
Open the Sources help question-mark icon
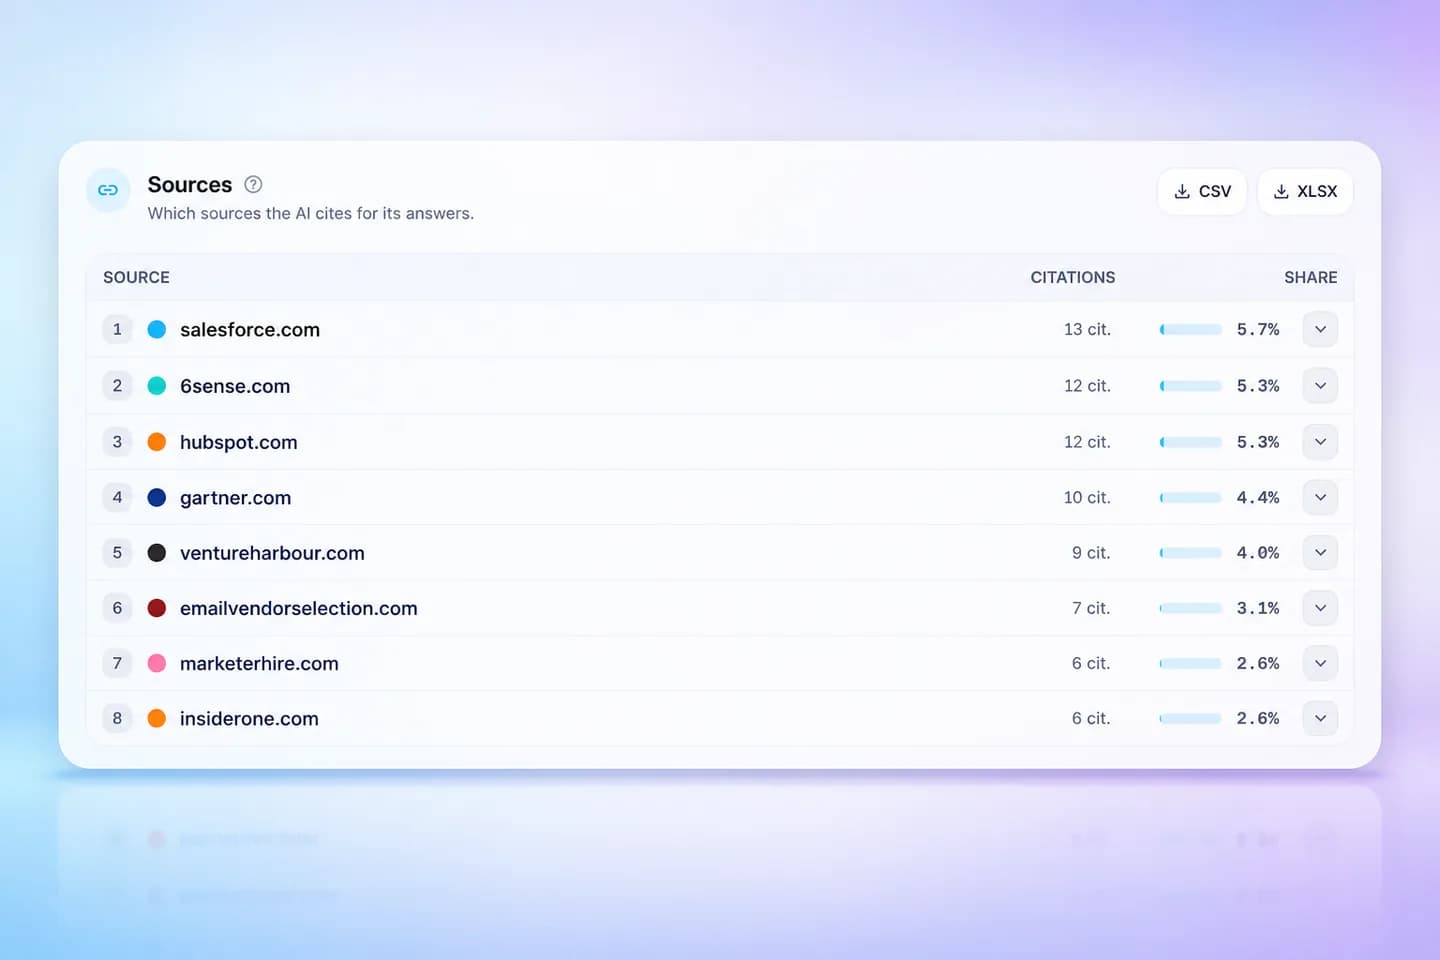pyautogui.click(x=254, y=184)
